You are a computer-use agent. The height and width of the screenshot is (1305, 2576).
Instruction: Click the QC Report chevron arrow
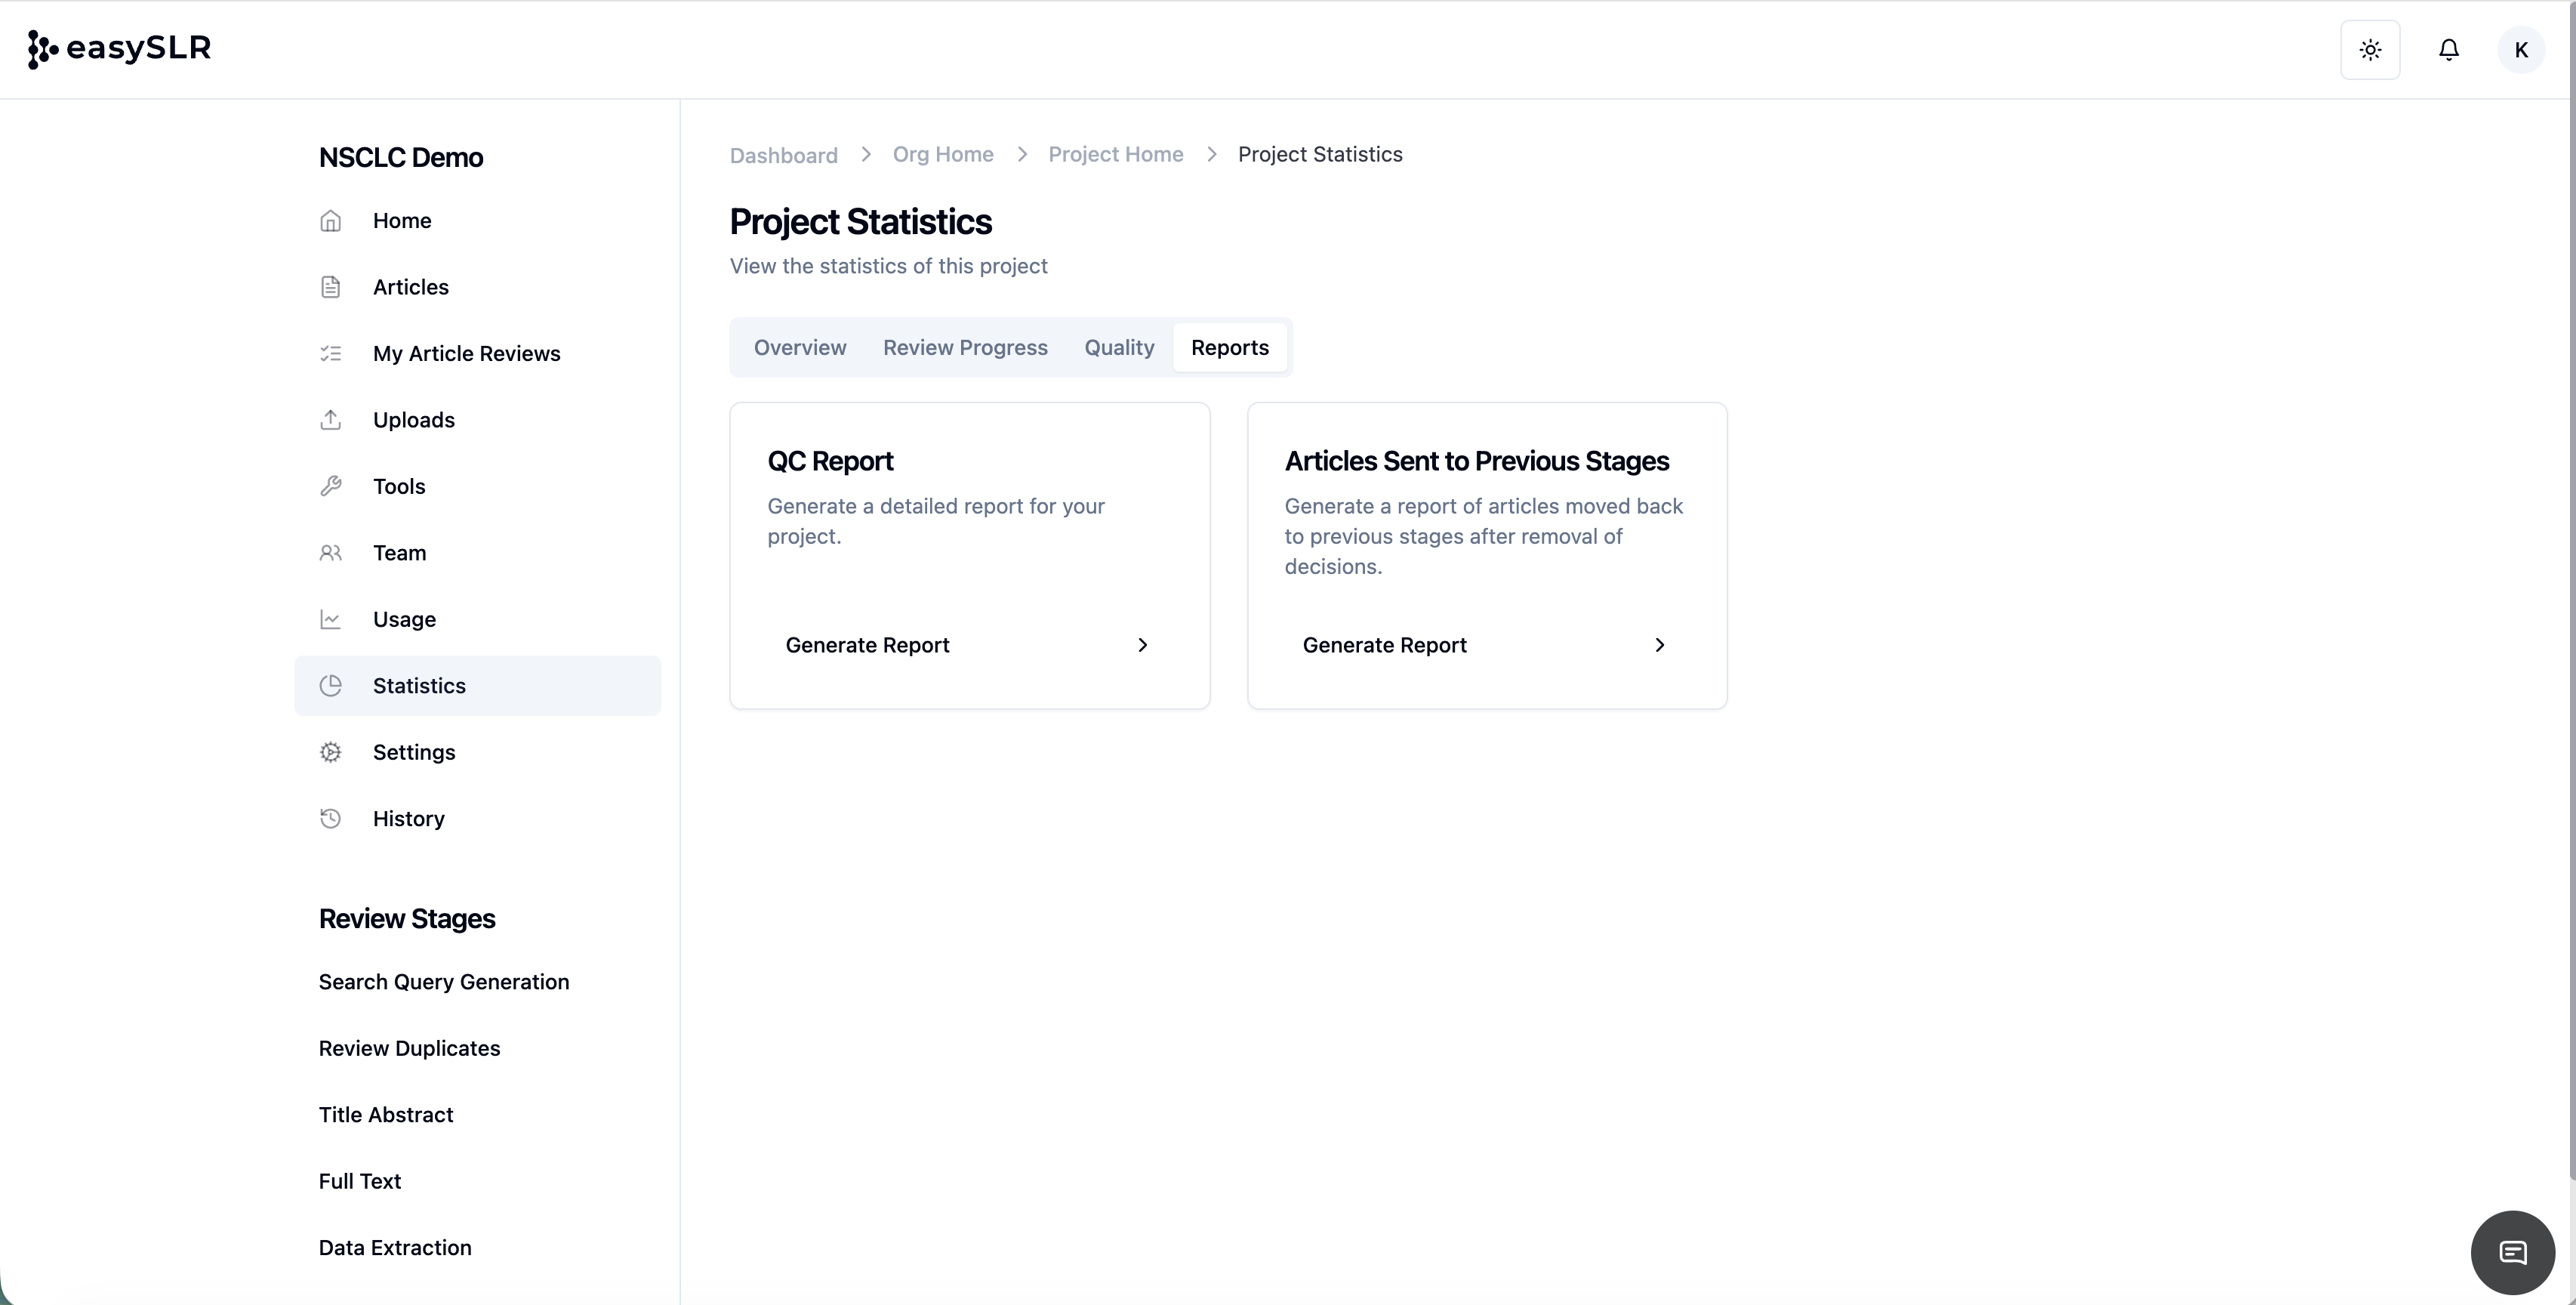pyautogui.click(x=1142, y=645)
